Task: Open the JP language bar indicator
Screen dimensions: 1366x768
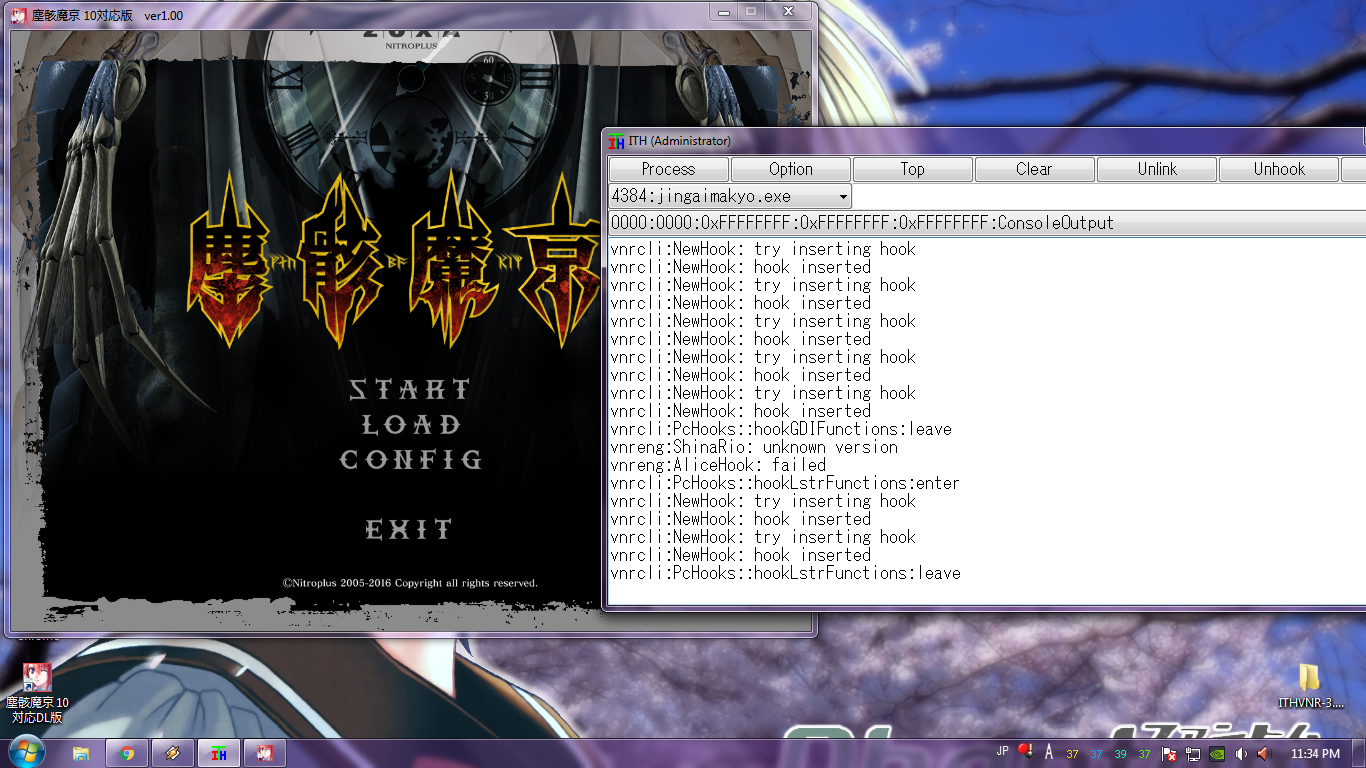Action: tap(1003, 751)
